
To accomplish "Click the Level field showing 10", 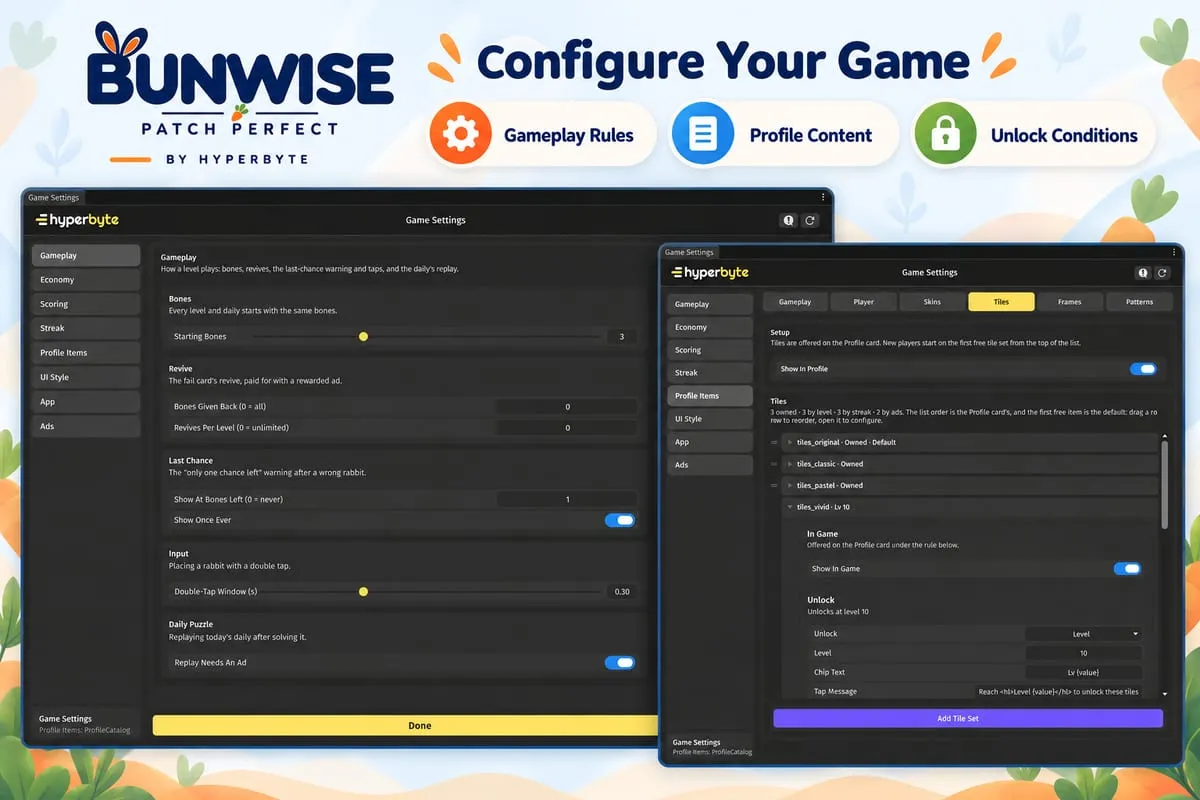I will pyautogui.click(x=1083, y=653).
